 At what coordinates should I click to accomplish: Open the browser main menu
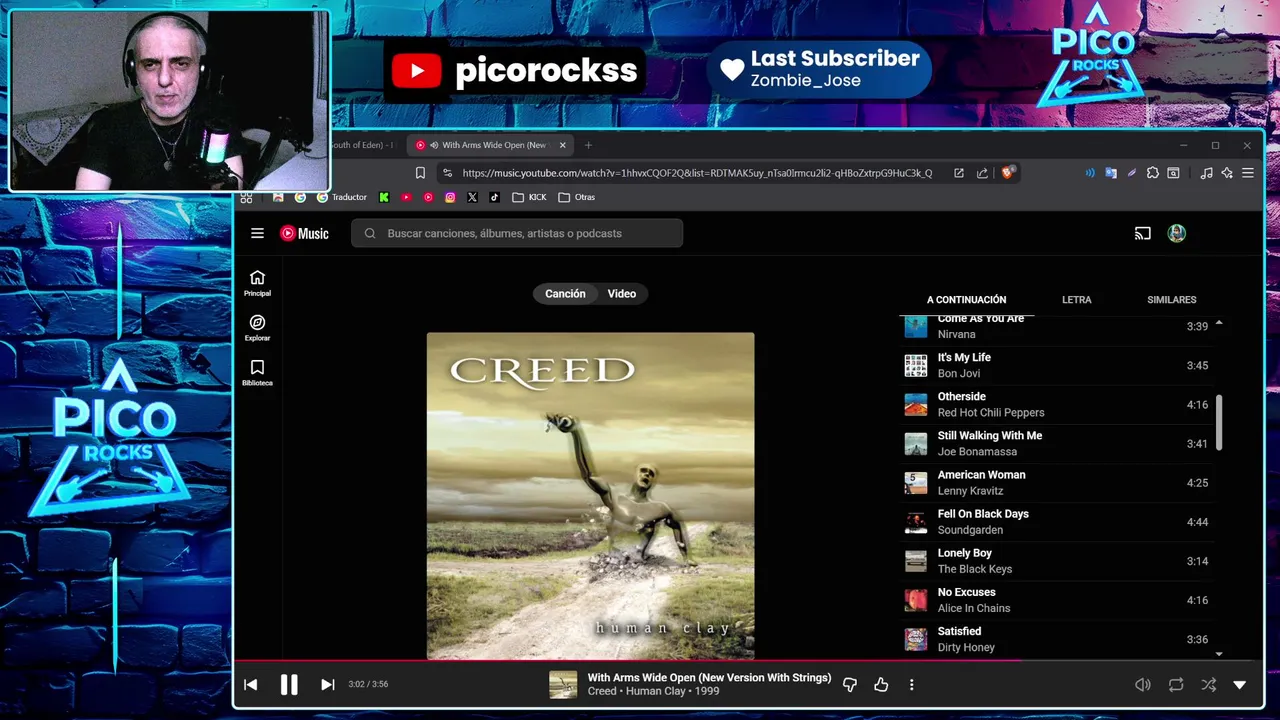point(1248,173)
